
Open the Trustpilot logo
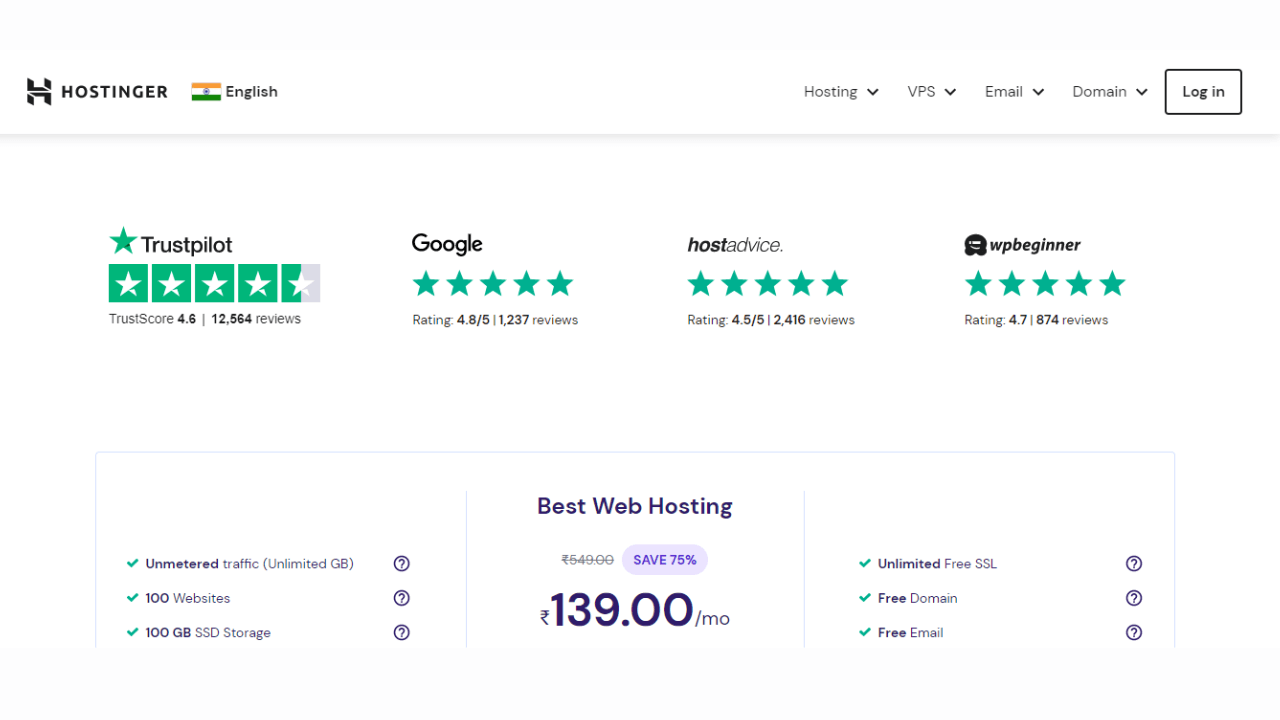(171, 242)
